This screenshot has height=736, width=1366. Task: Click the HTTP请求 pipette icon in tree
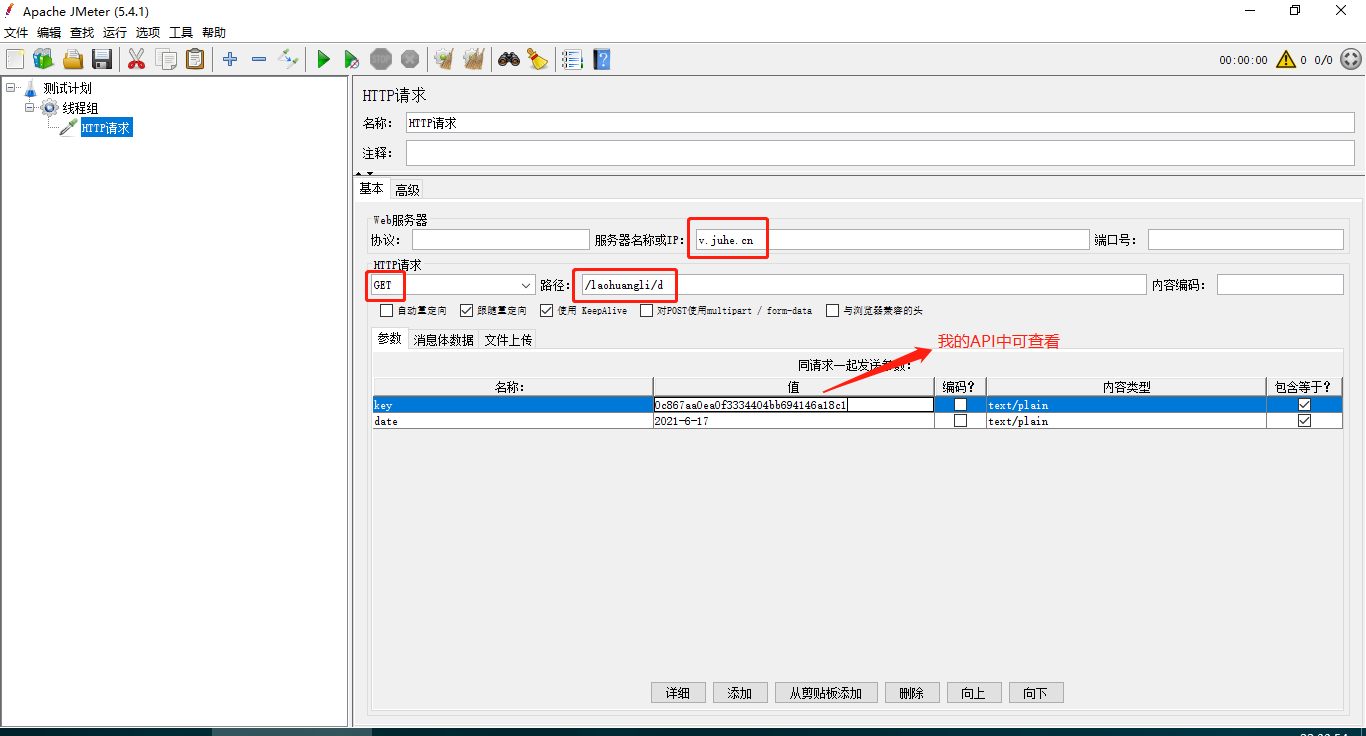69,128
